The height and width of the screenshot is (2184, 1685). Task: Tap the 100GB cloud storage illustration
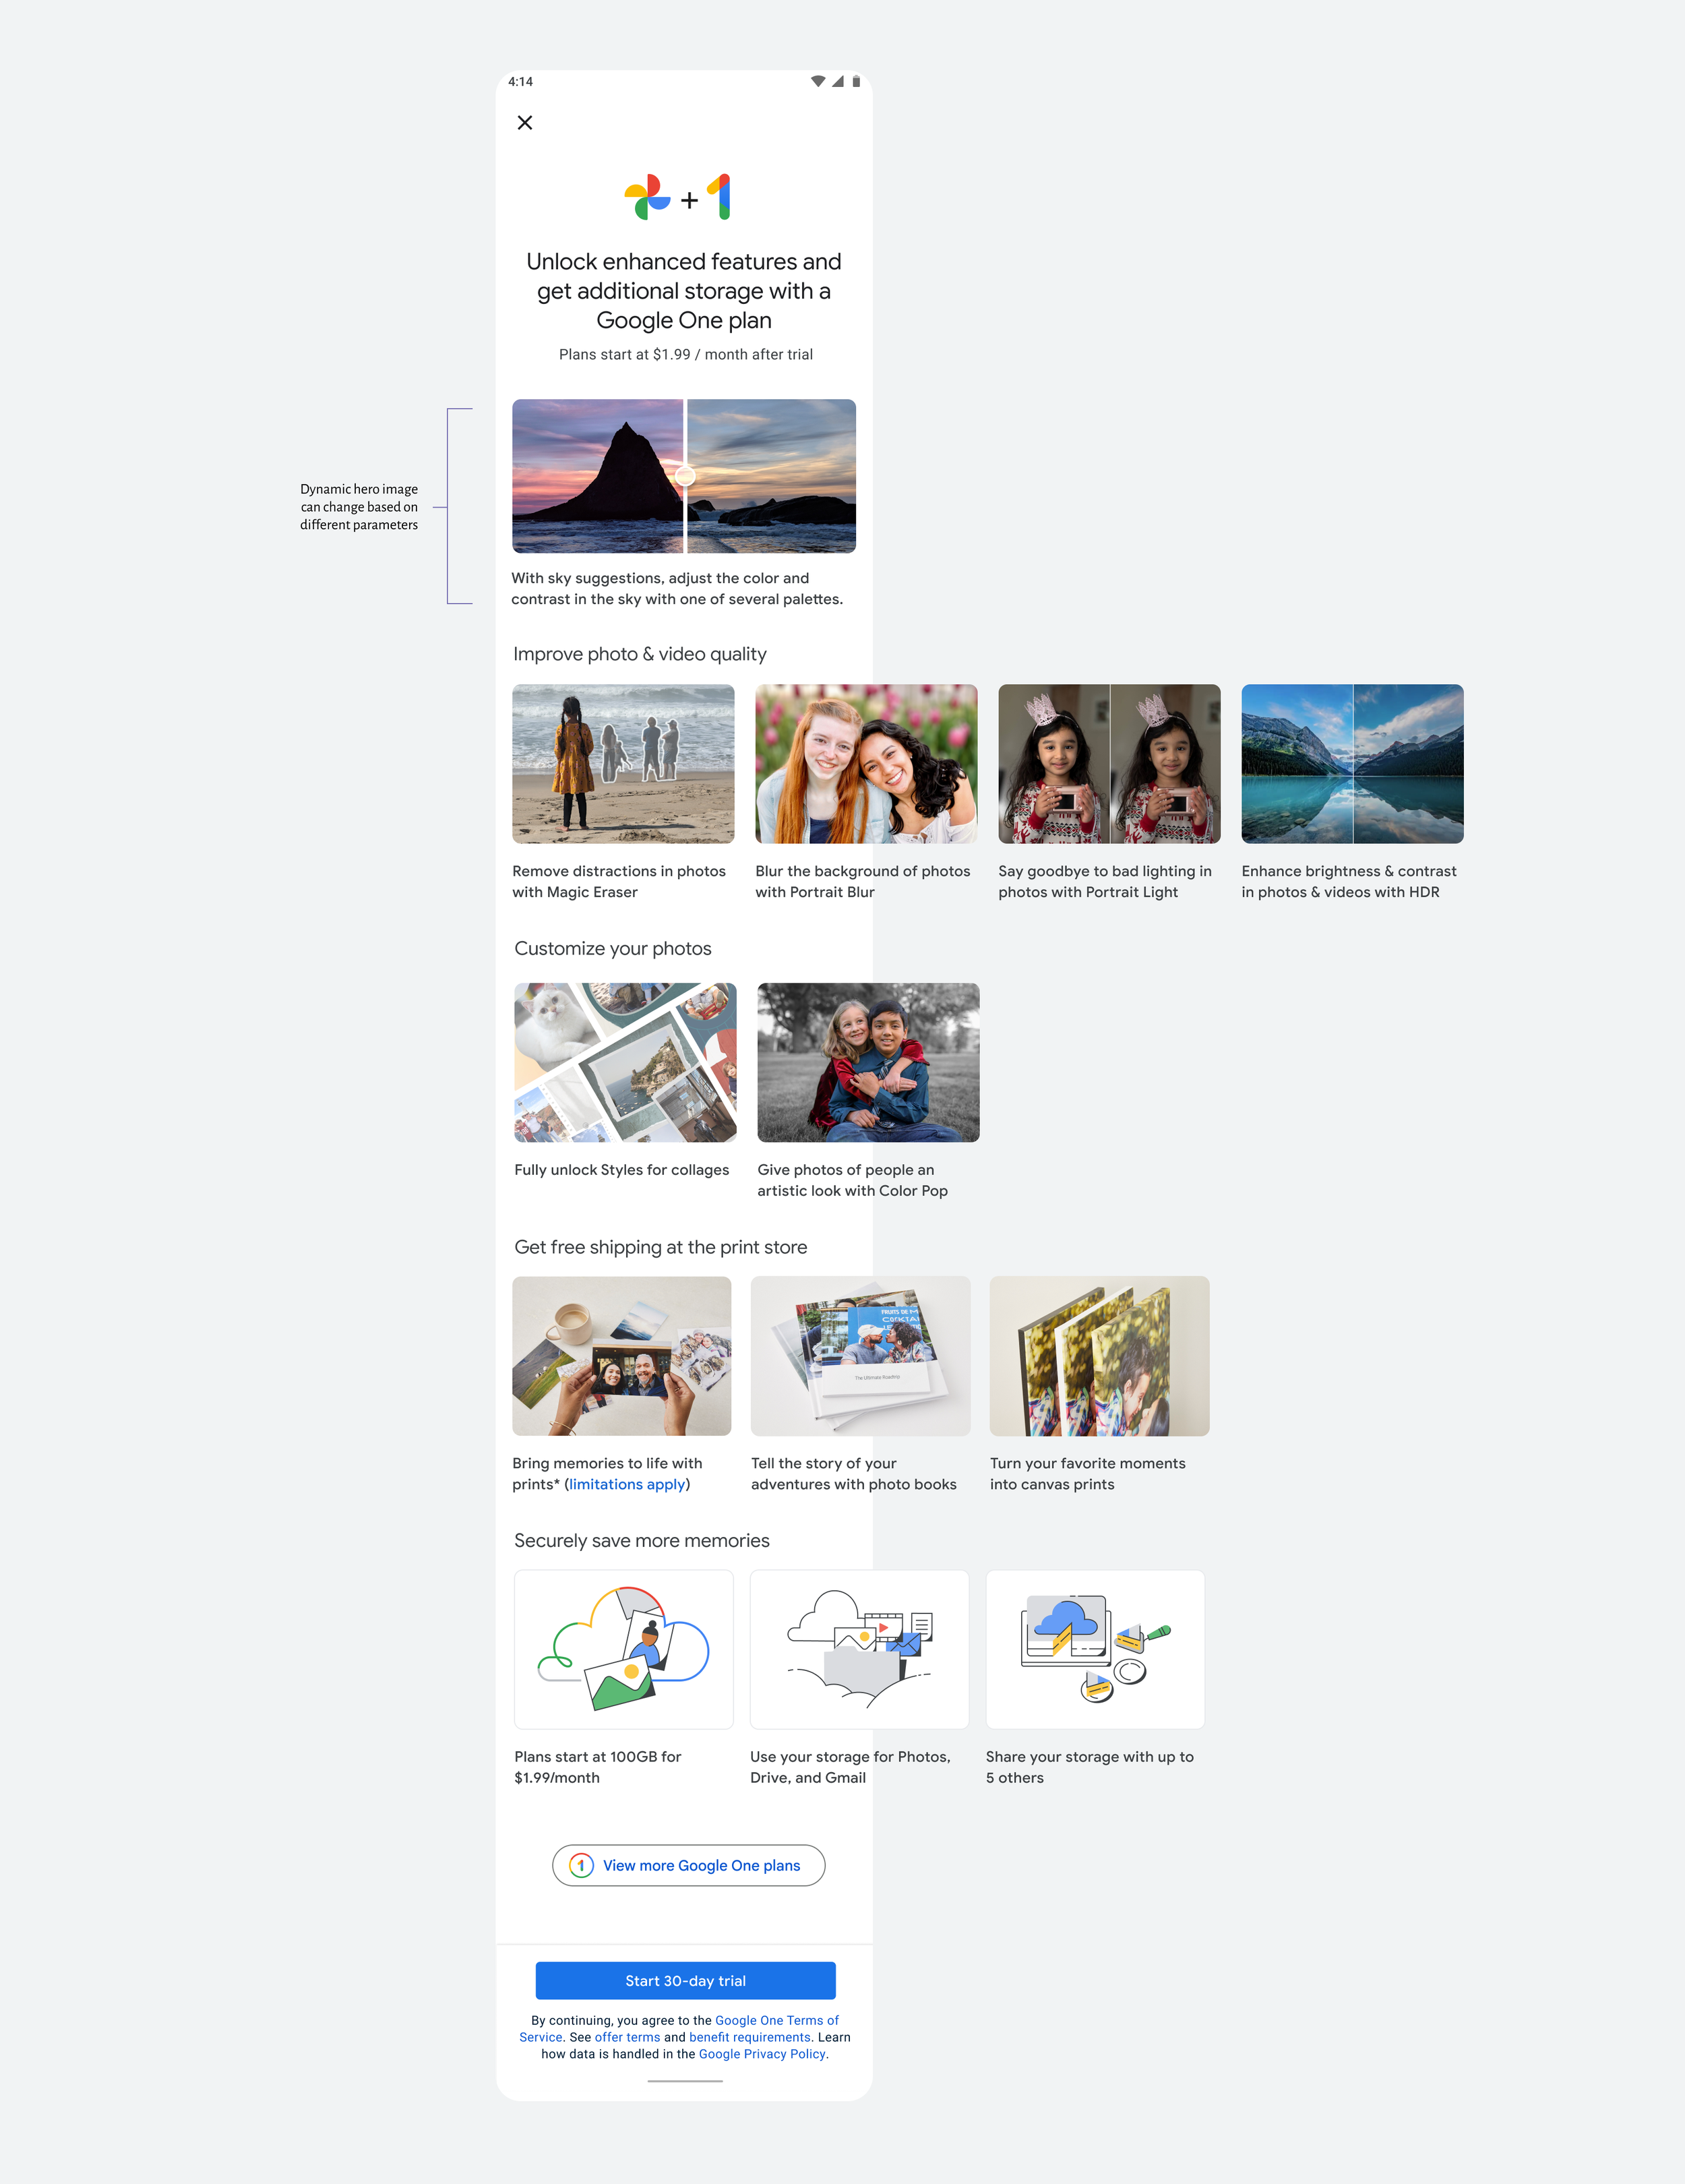pyautogui.click(x=623, y=1649)
